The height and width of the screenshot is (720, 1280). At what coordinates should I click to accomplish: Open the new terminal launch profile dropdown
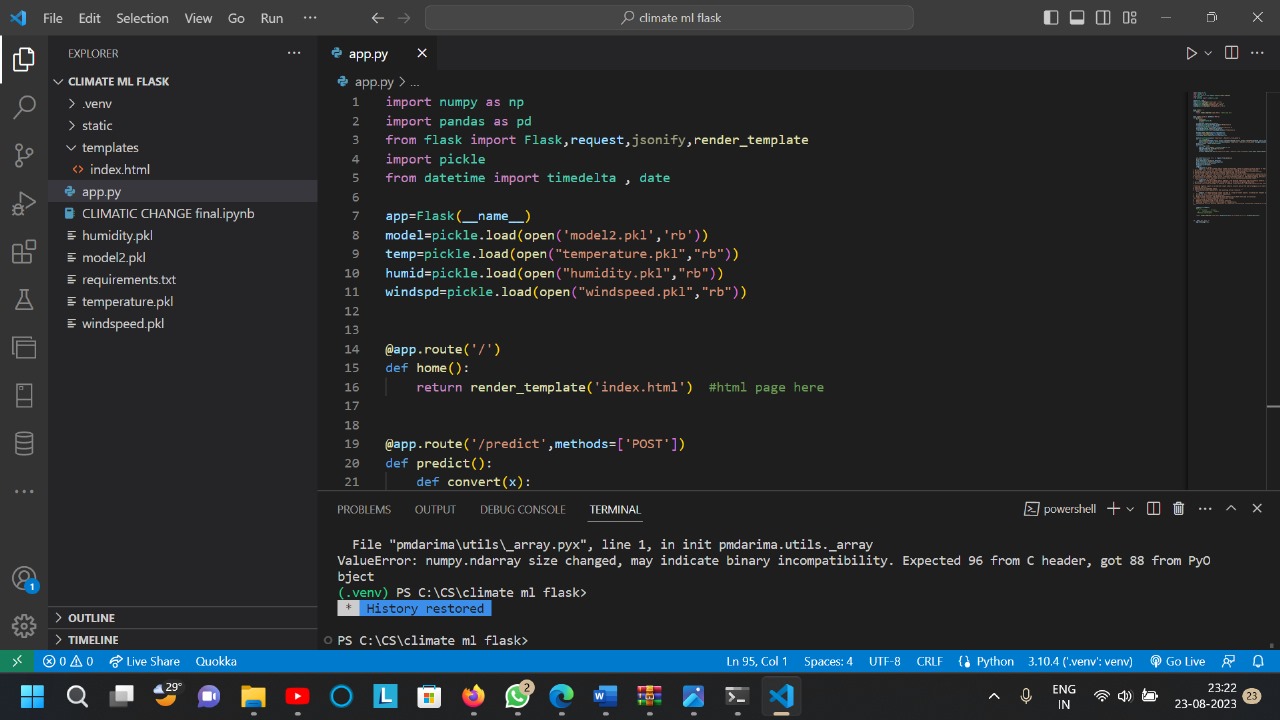[1131, 509]
